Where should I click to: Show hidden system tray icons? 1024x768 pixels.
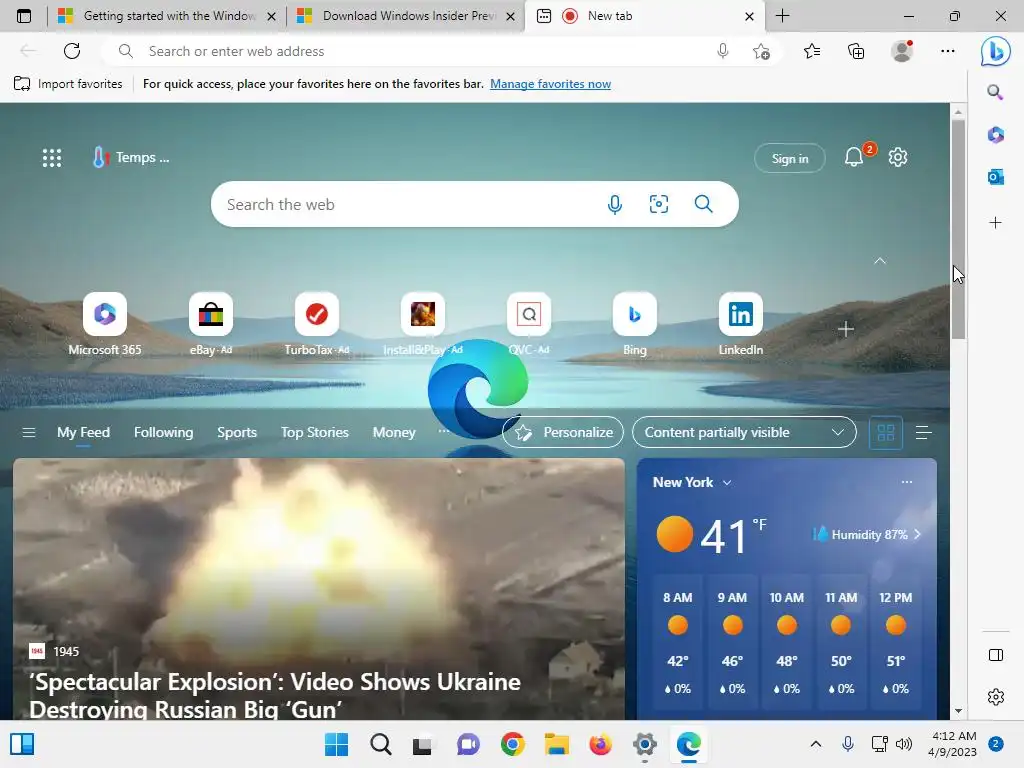coord(816,744)
